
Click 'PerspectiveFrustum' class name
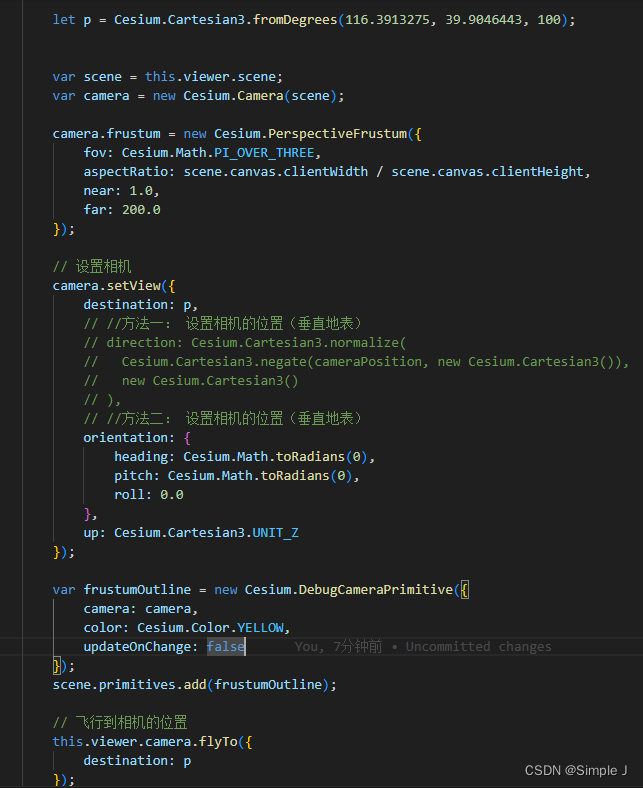click(337, 134)
